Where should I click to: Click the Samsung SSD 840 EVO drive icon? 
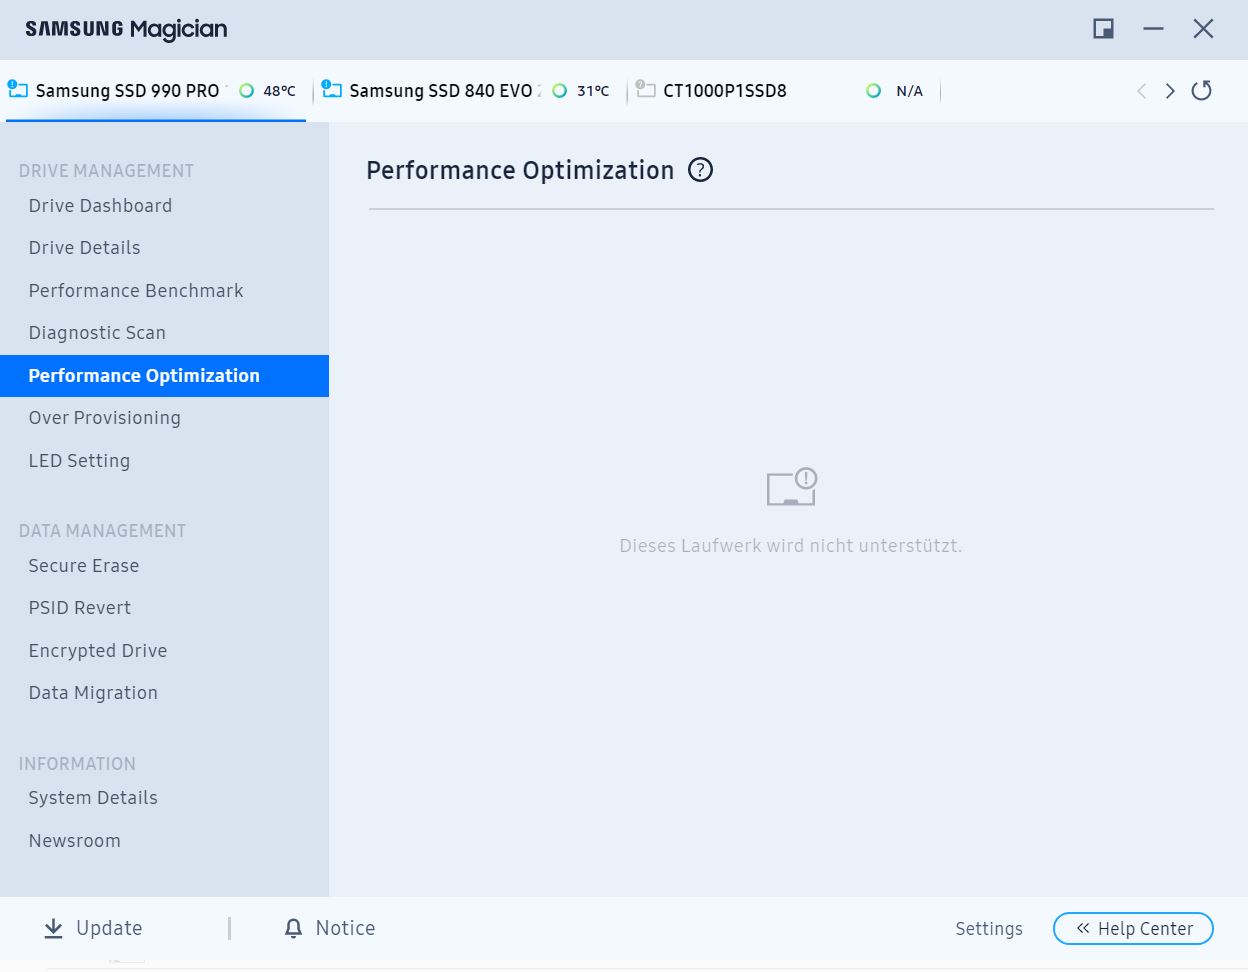click(332, 89)
